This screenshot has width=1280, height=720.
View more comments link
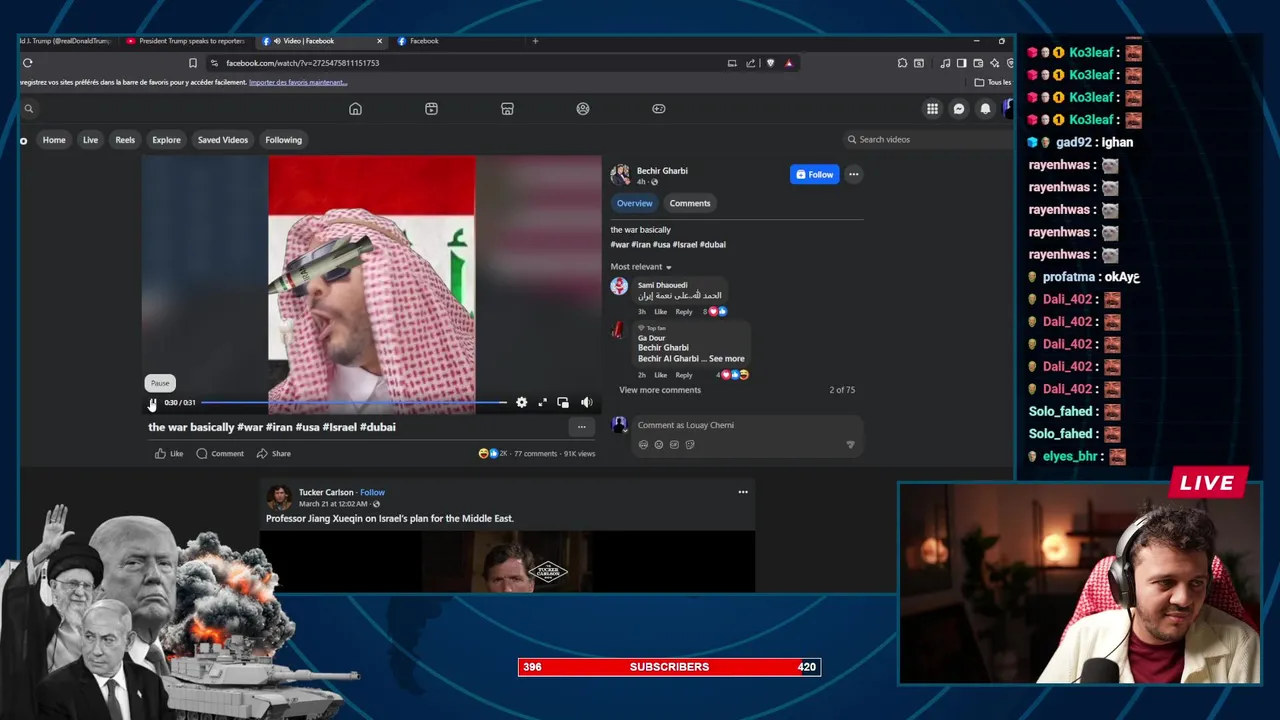(x=660, y=390)
